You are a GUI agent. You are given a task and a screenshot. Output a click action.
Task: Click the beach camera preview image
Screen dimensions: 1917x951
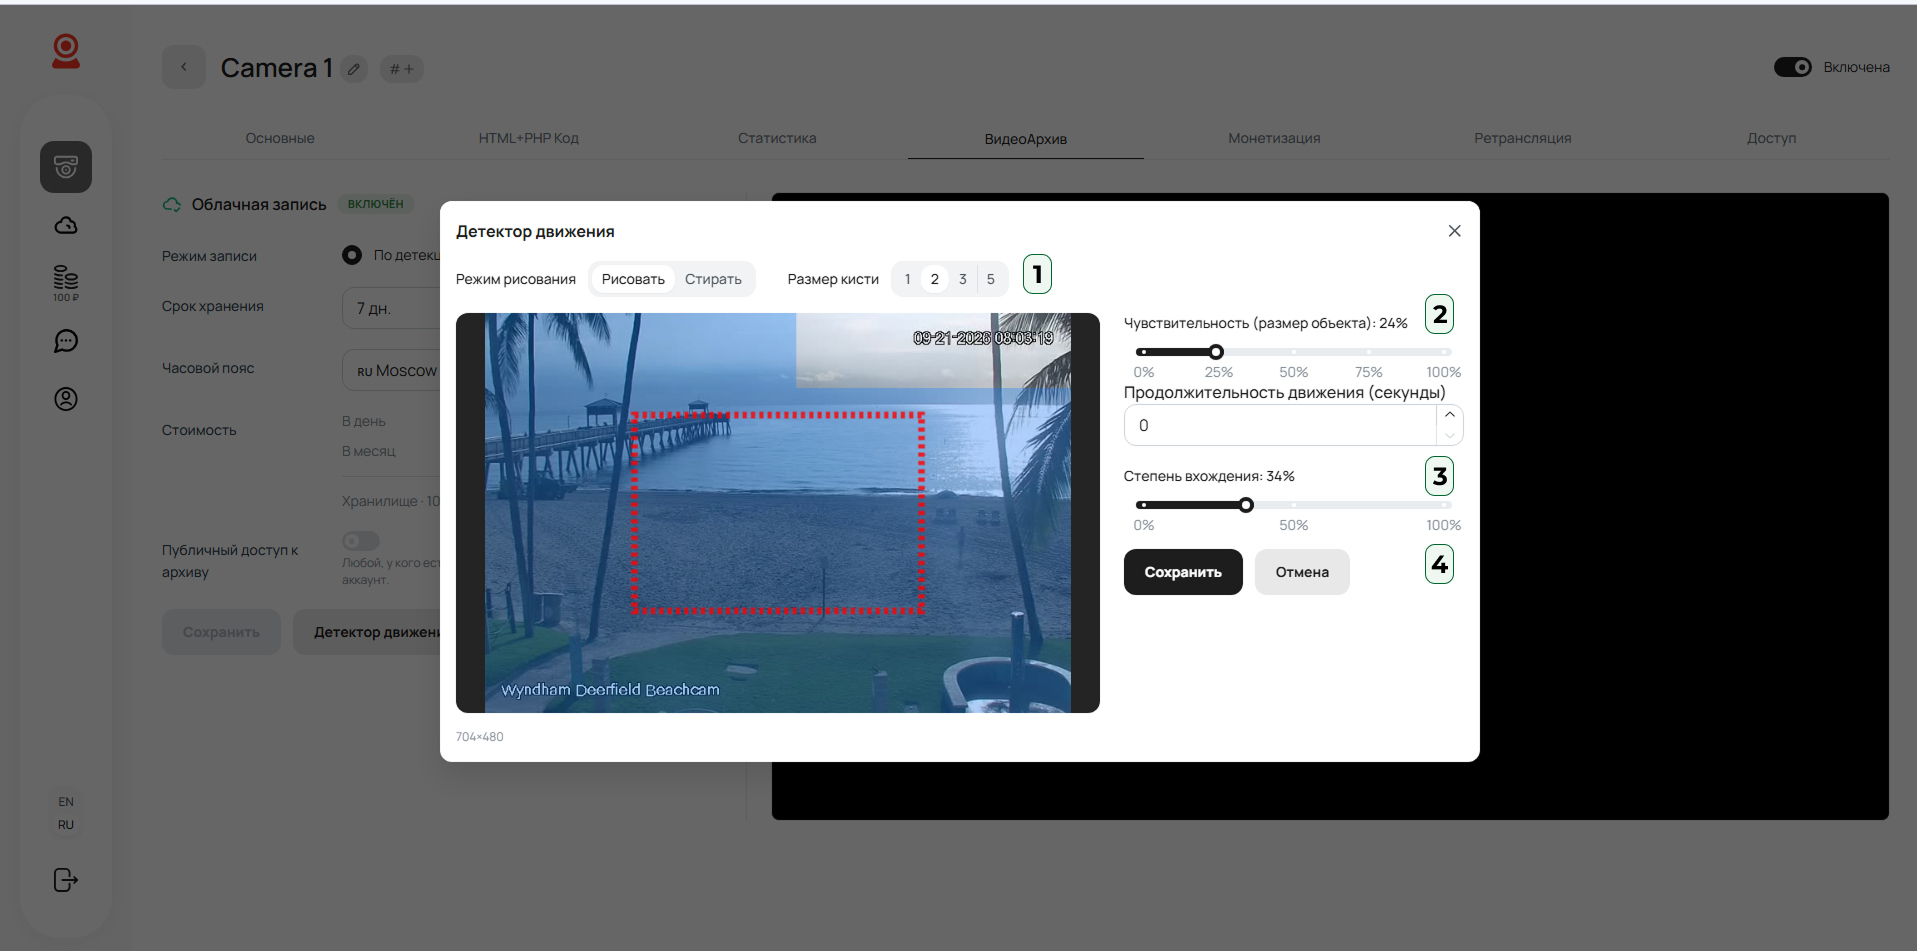tap(778, 513)
